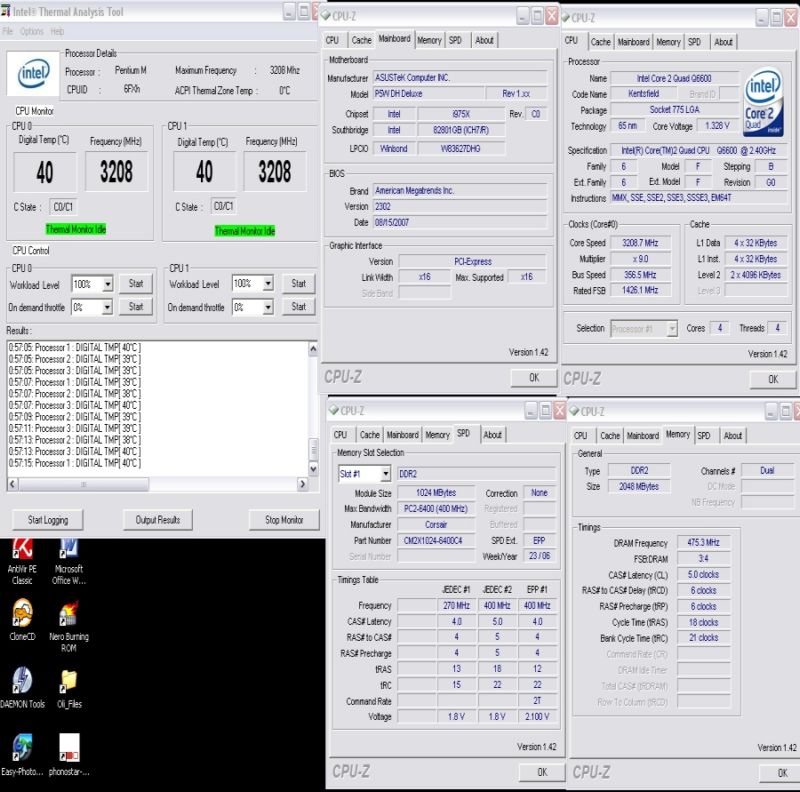This screenshot has height=792, width=800.
Task: Open the Oli_Files folder icon
Action: click(x=69, y=689)
